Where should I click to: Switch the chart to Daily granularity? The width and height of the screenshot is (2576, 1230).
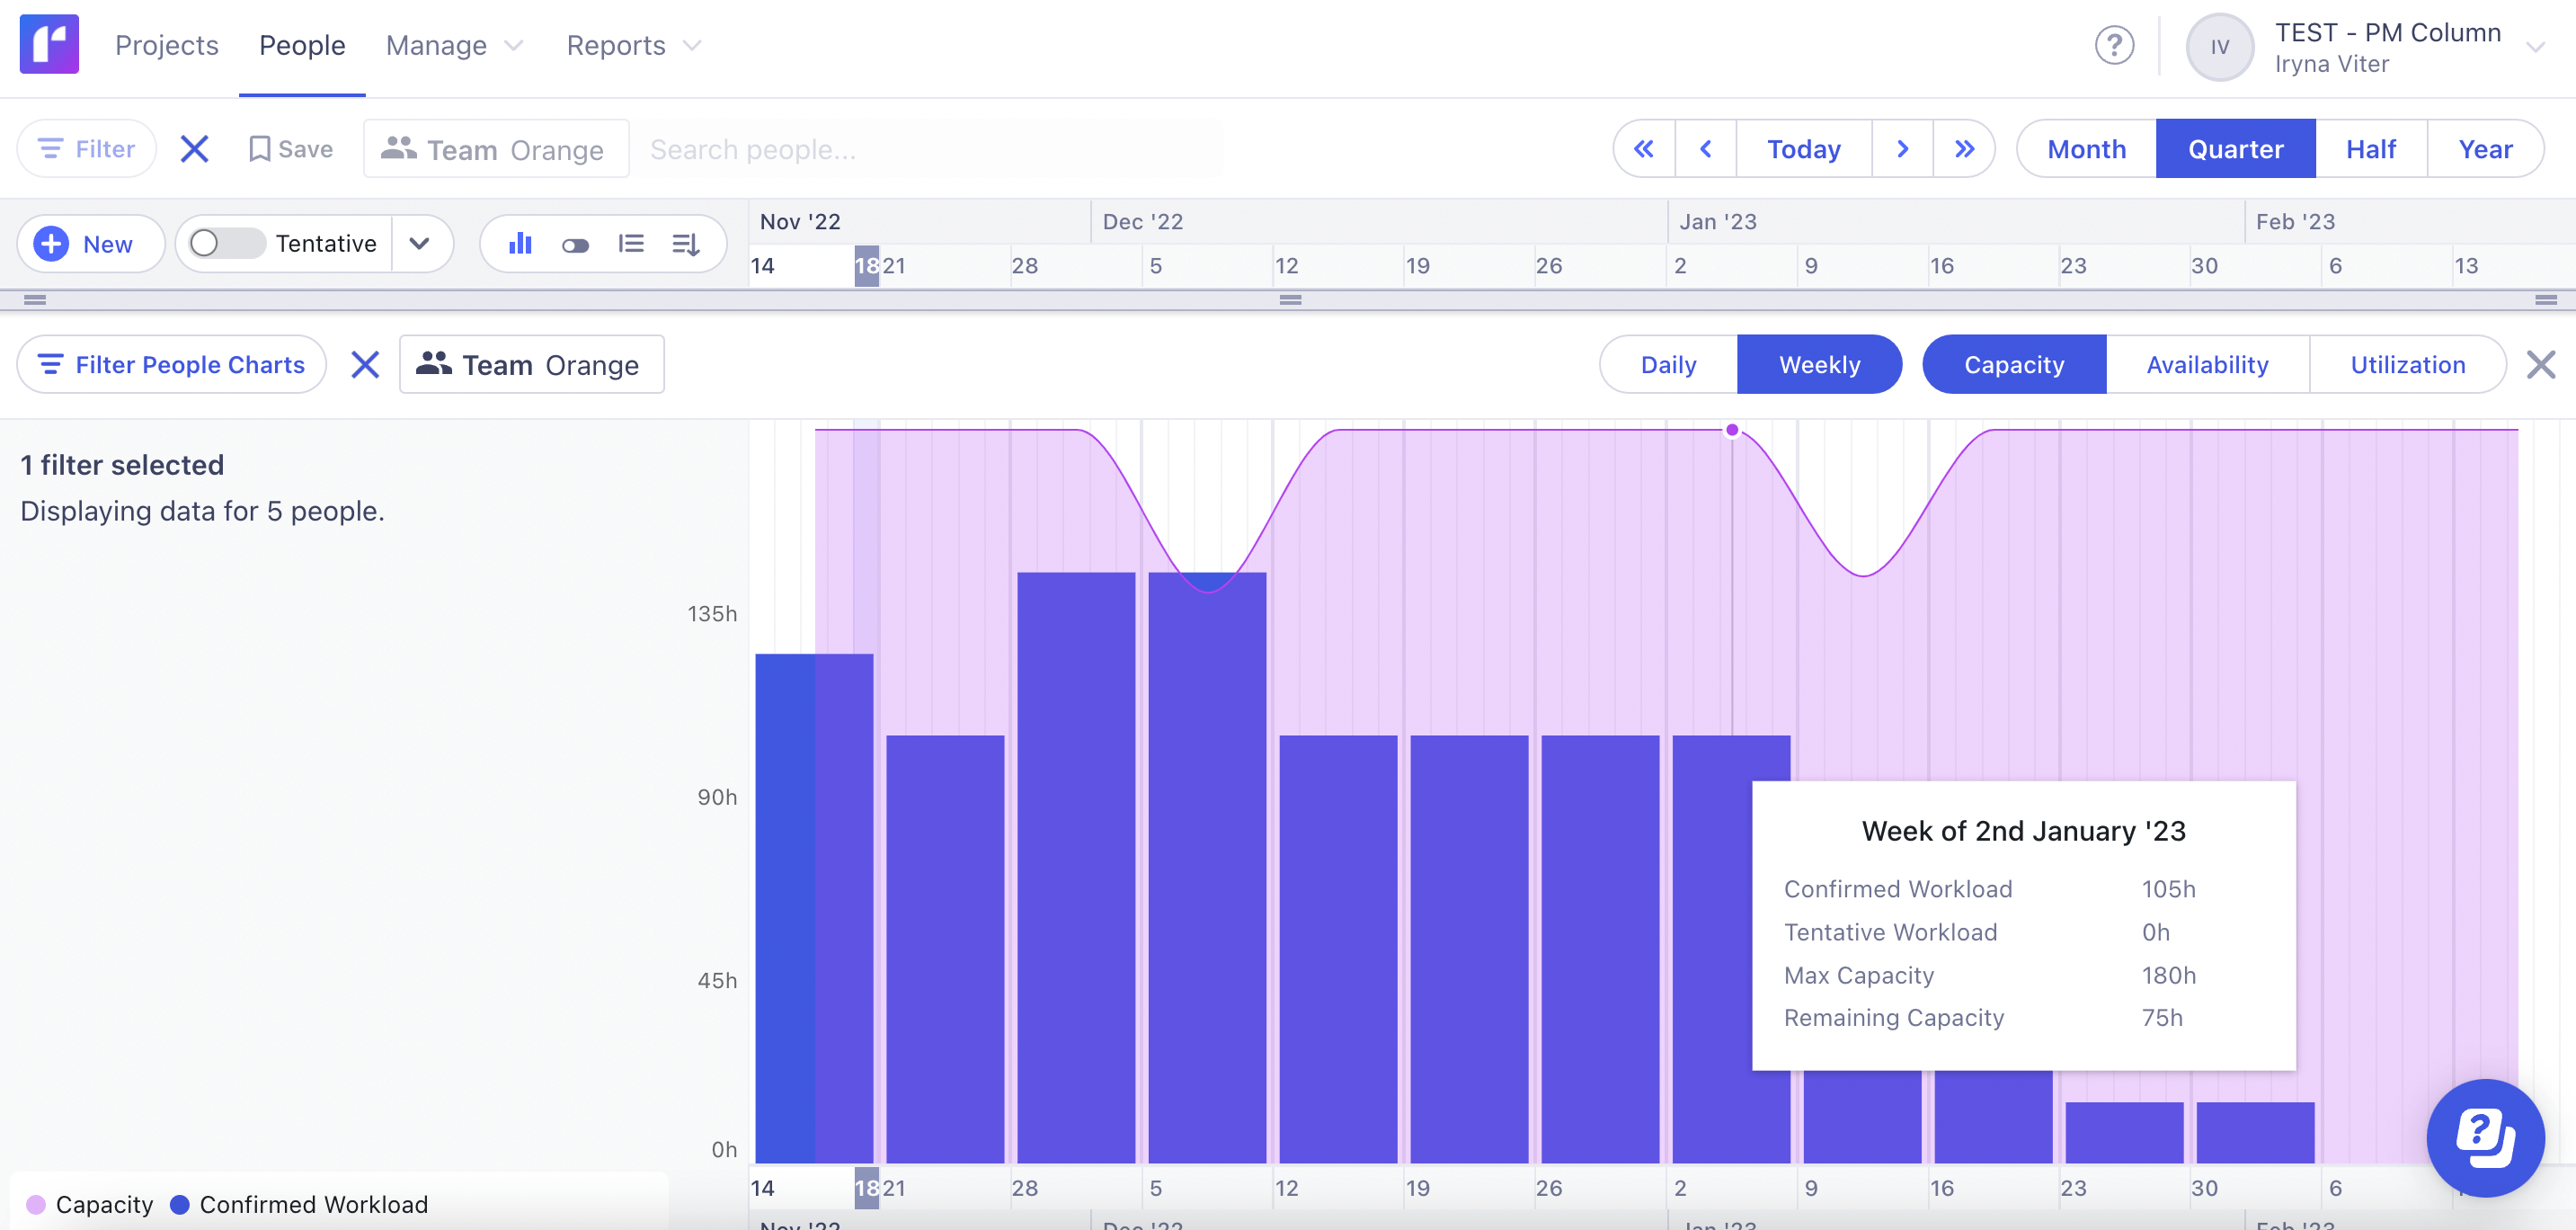(1667, 364)
